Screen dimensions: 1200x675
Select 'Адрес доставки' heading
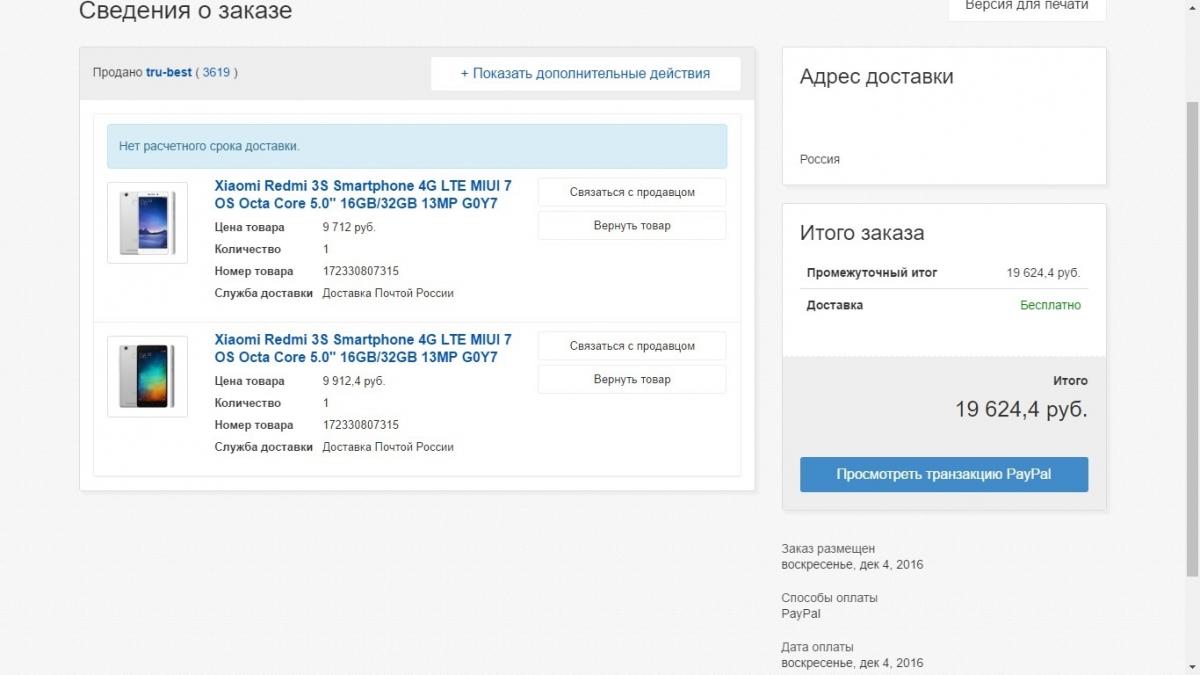coord(877,77)
